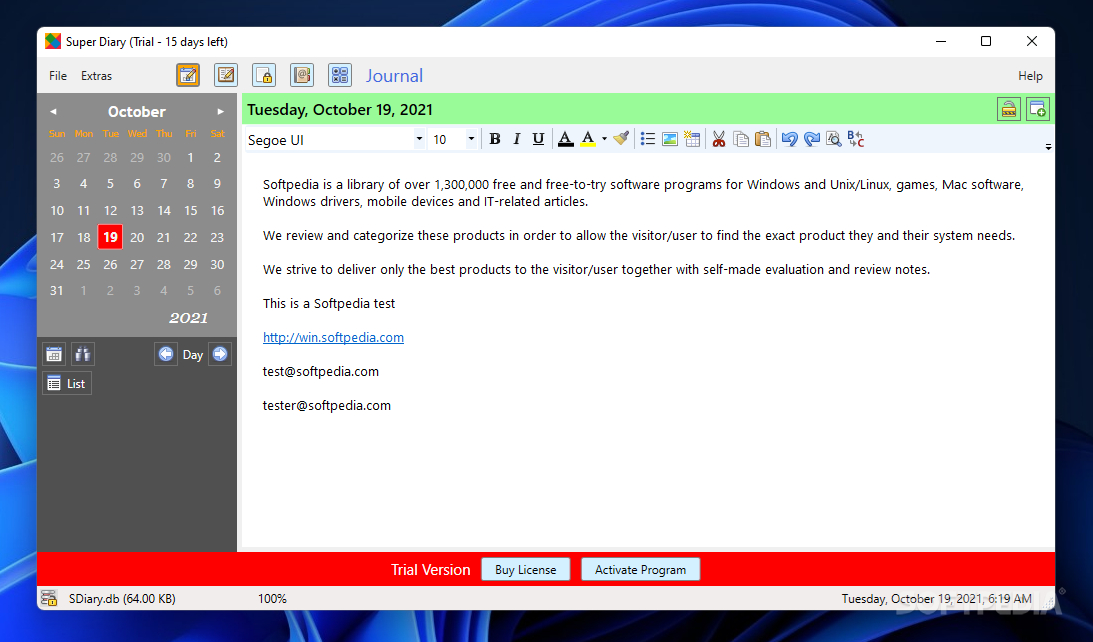Open the binoculars search icon

pos(82,354)
